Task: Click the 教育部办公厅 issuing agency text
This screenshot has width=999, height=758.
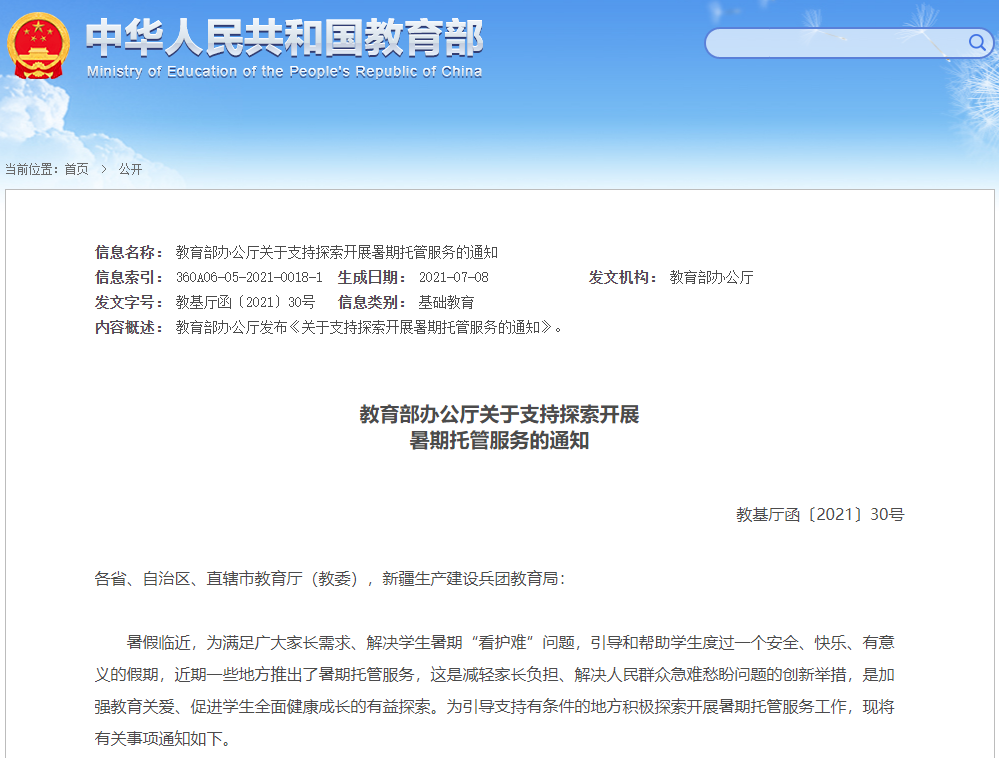Action: coord(713,278)
